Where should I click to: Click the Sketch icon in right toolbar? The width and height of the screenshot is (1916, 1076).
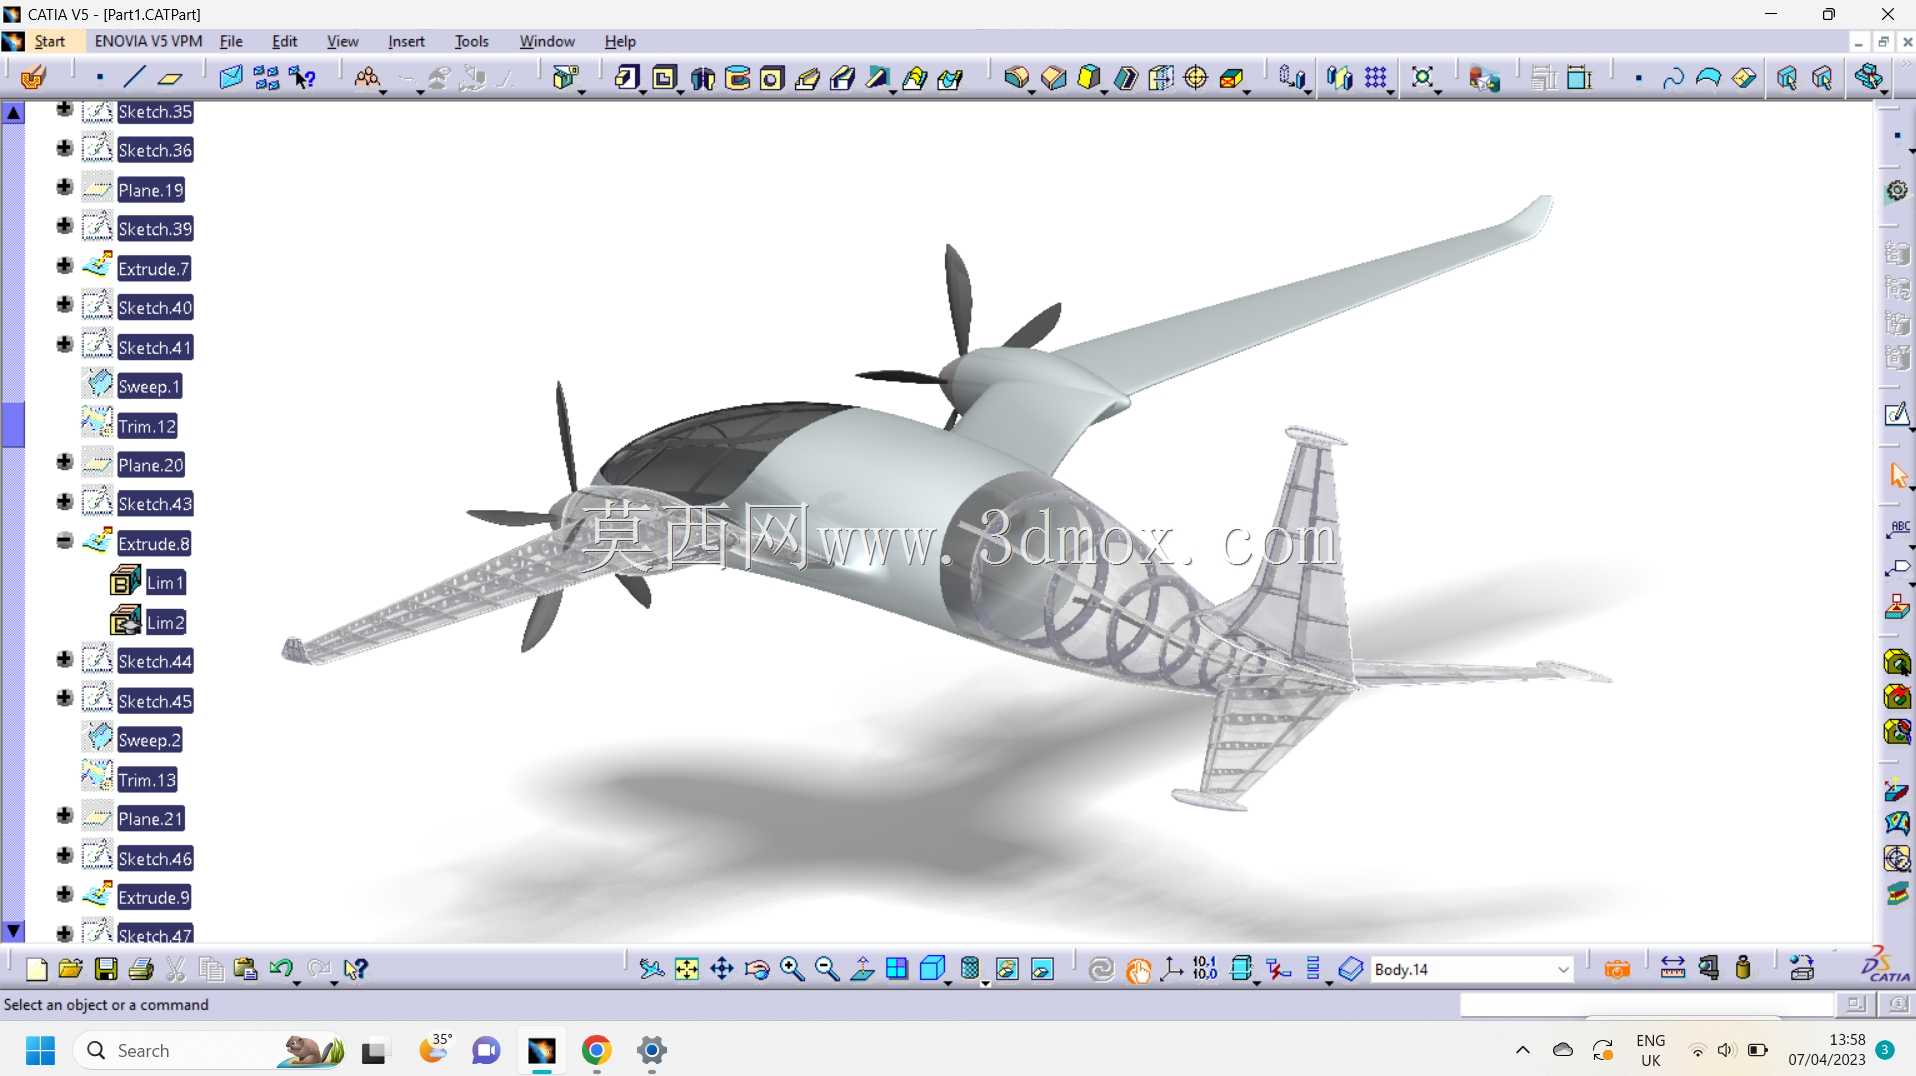[1897, 414]
